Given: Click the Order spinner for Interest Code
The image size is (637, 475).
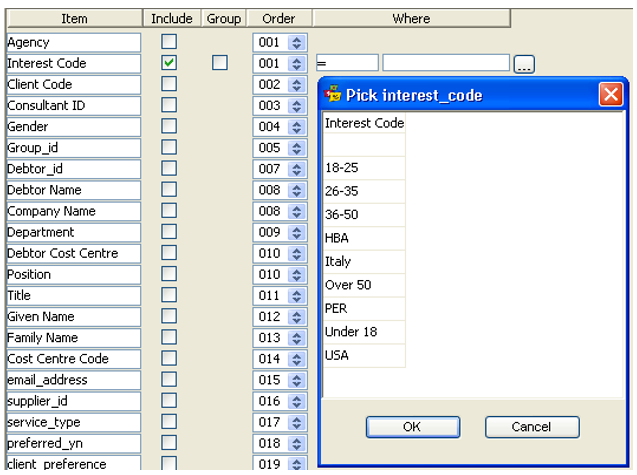Looking at the screenshot, I should tap(297, 64).
